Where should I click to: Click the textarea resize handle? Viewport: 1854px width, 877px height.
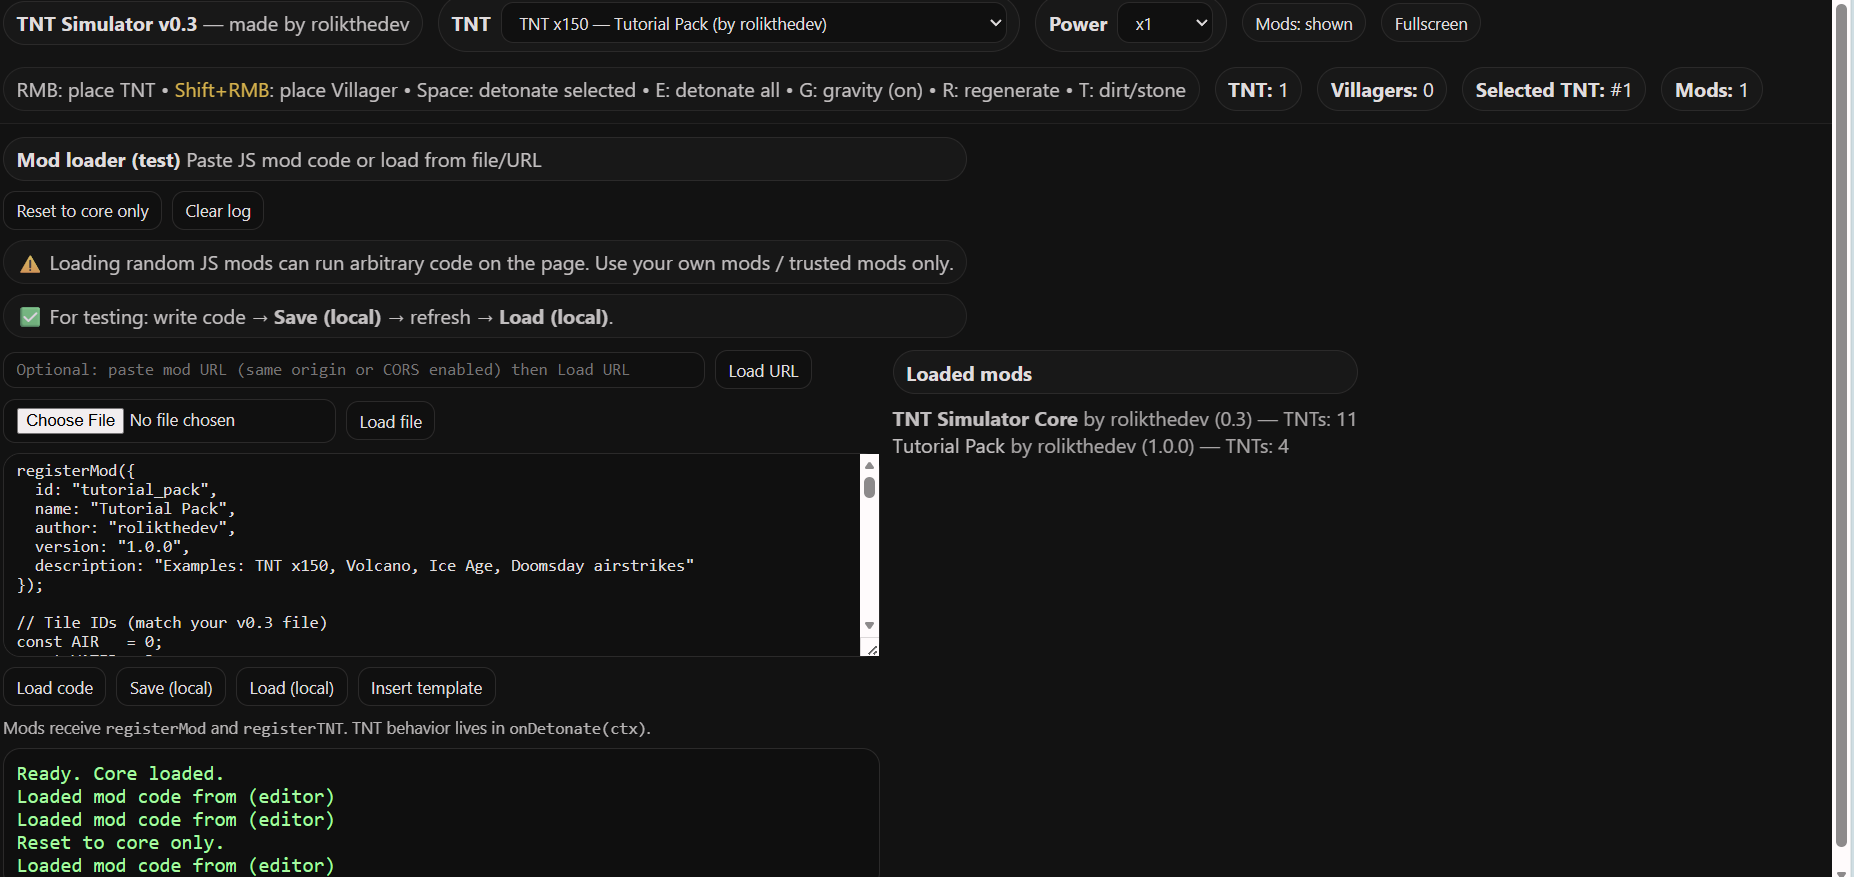point(872,650)
